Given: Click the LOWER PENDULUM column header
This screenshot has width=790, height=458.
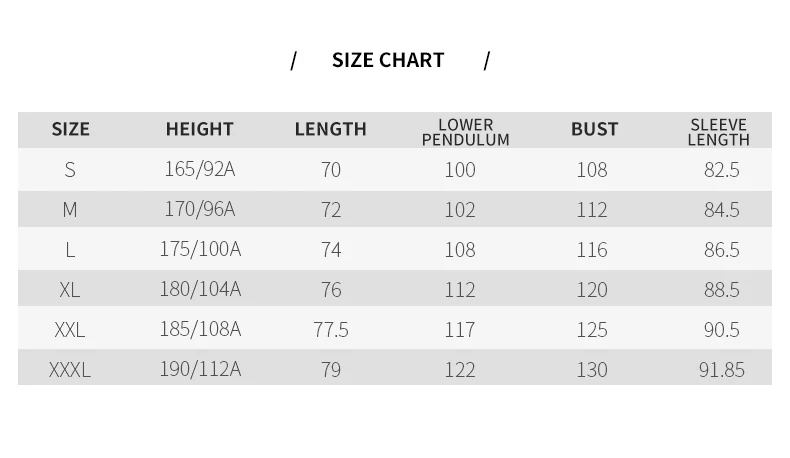Looking at the screenshot, I should 466,132.
